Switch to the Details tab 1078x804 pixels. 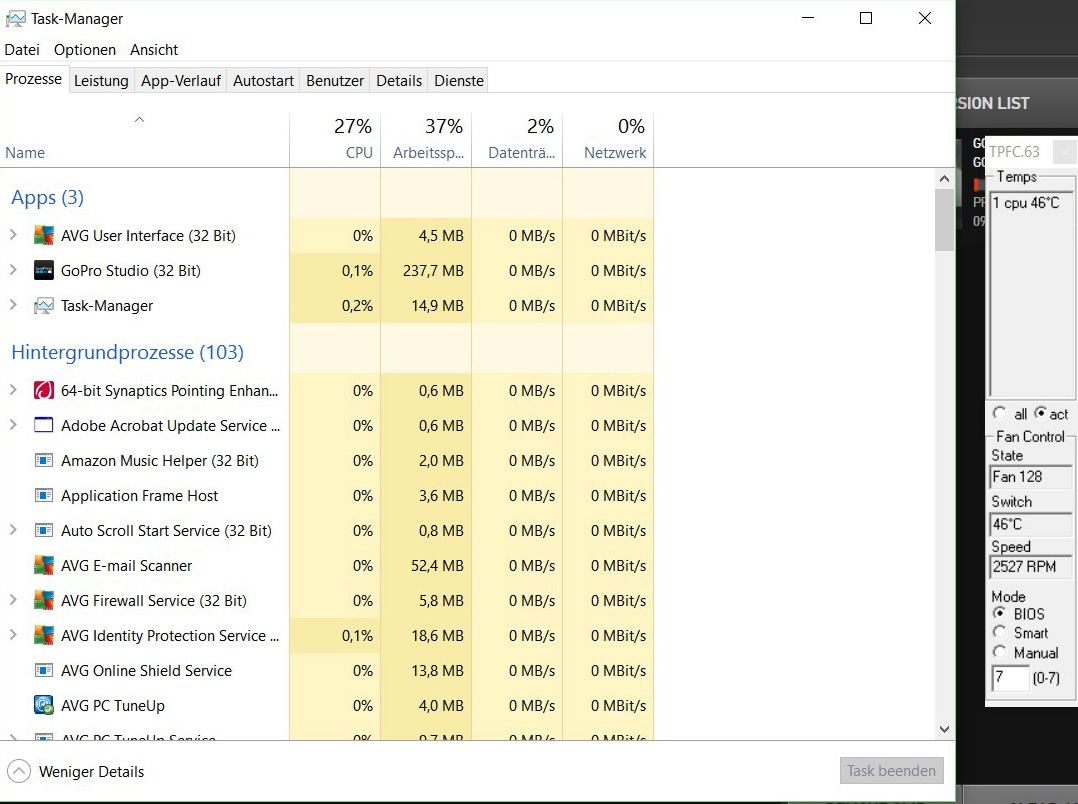point(399,80)
